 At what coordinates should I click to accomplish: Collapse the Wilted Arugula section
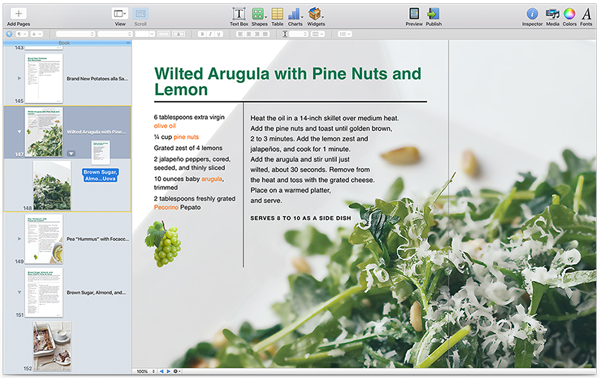19,132
